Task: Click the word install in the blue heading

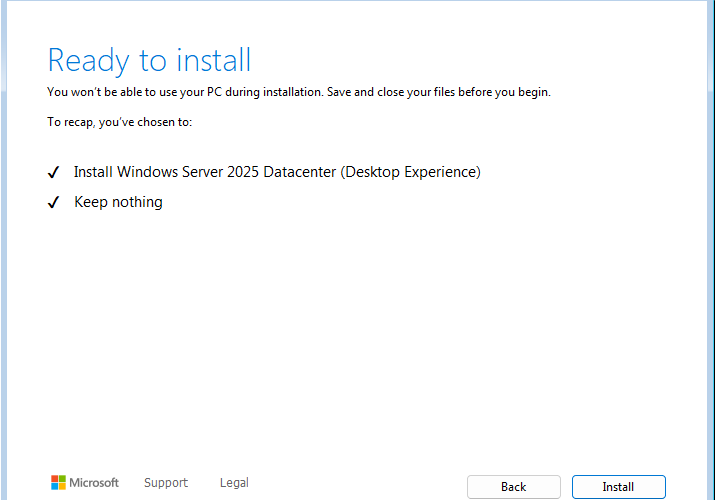Action: [213, 60]
